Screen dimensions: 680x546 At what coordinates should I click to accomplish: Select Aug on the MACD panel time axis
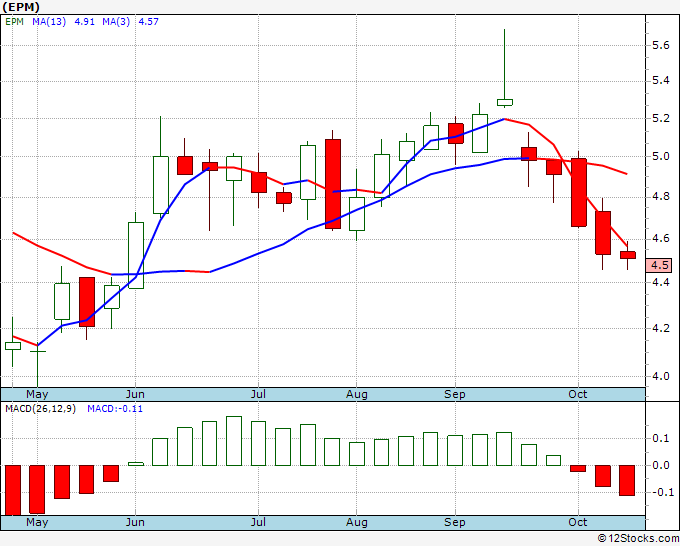point(356,522)
